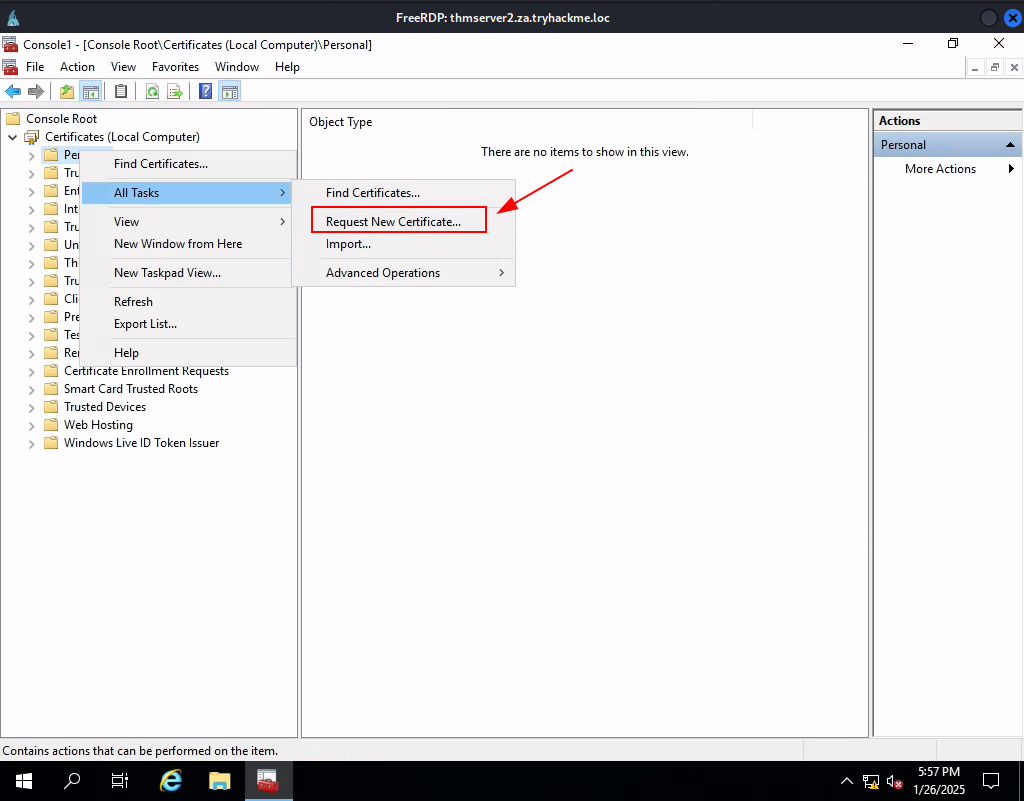
Task: Select the Windows Live ID Token Issuer label
Action: 141,443
